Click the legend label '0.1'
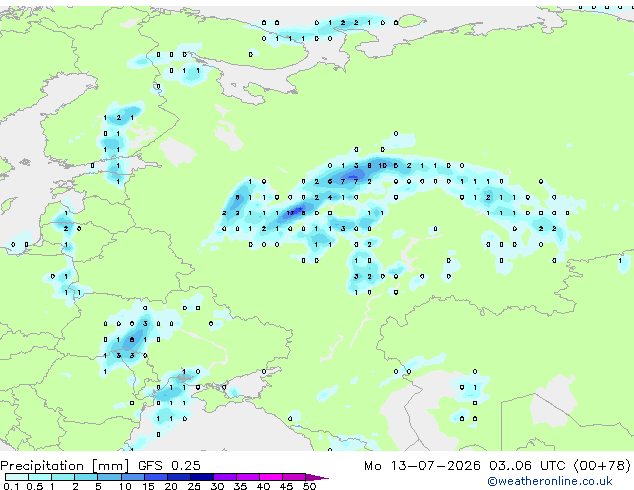This screenshot has width=634, height=490. 11,486
